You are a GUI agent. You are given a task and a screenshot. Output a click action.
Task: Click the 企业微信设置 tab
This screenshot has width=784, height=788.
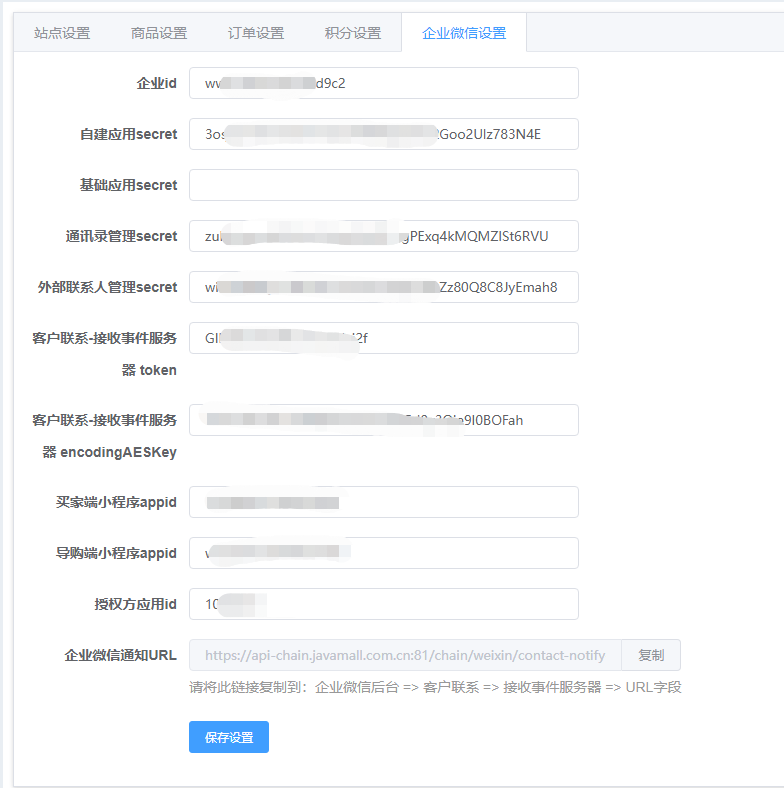(464, 33)
